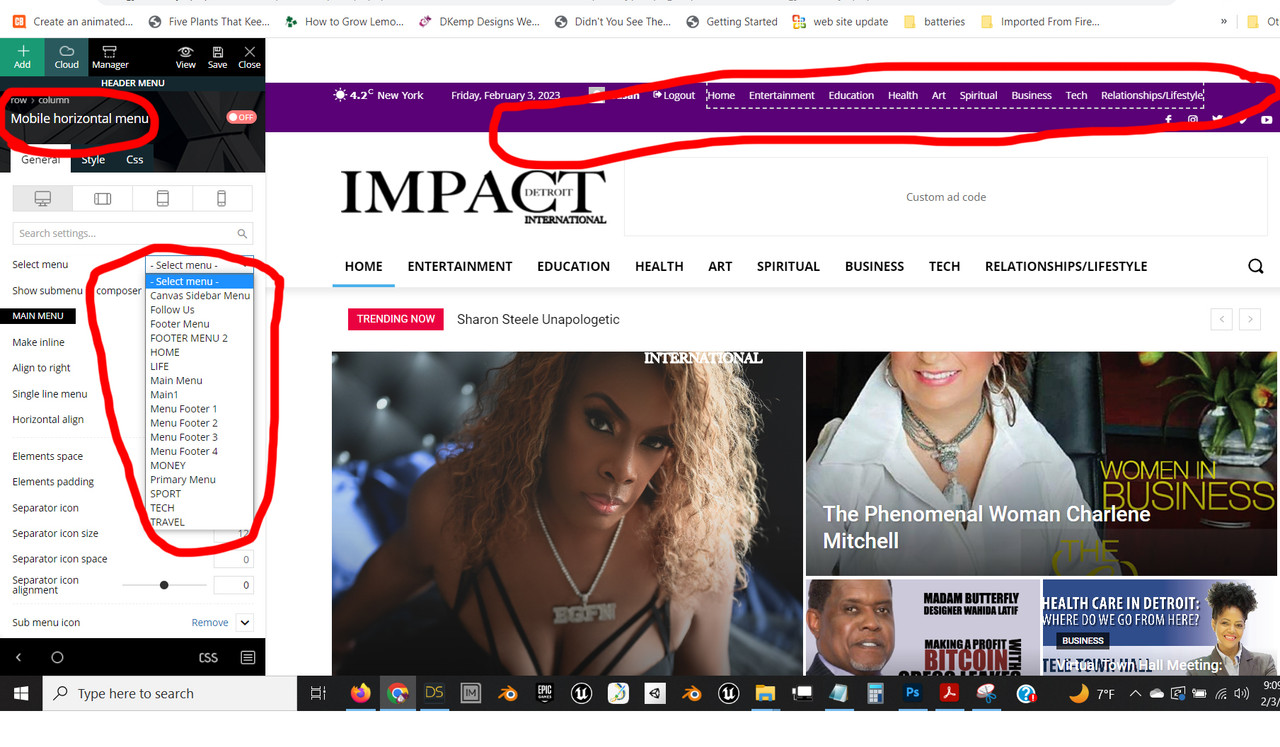
Task: Click the Windows taskbar search box
Action: click(x=170, y=693)
